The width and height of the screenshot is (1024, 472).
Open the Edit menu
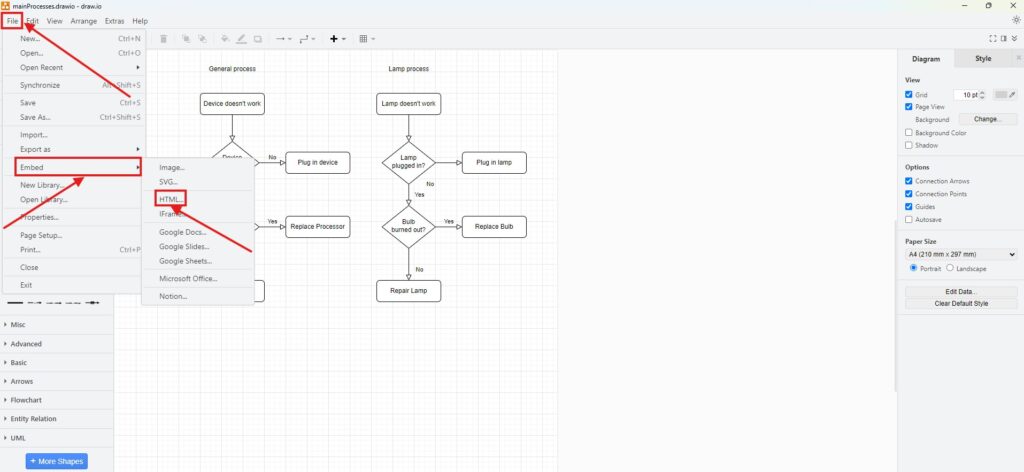(33, 21)
